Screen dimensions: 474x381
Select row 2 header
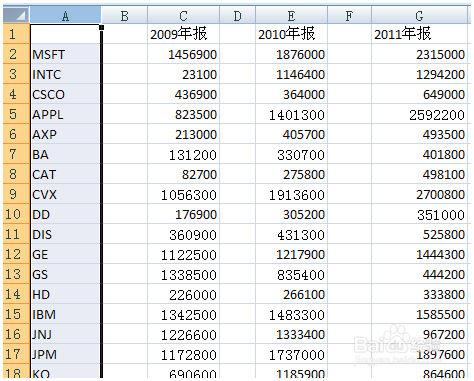[x=16, y=54]
